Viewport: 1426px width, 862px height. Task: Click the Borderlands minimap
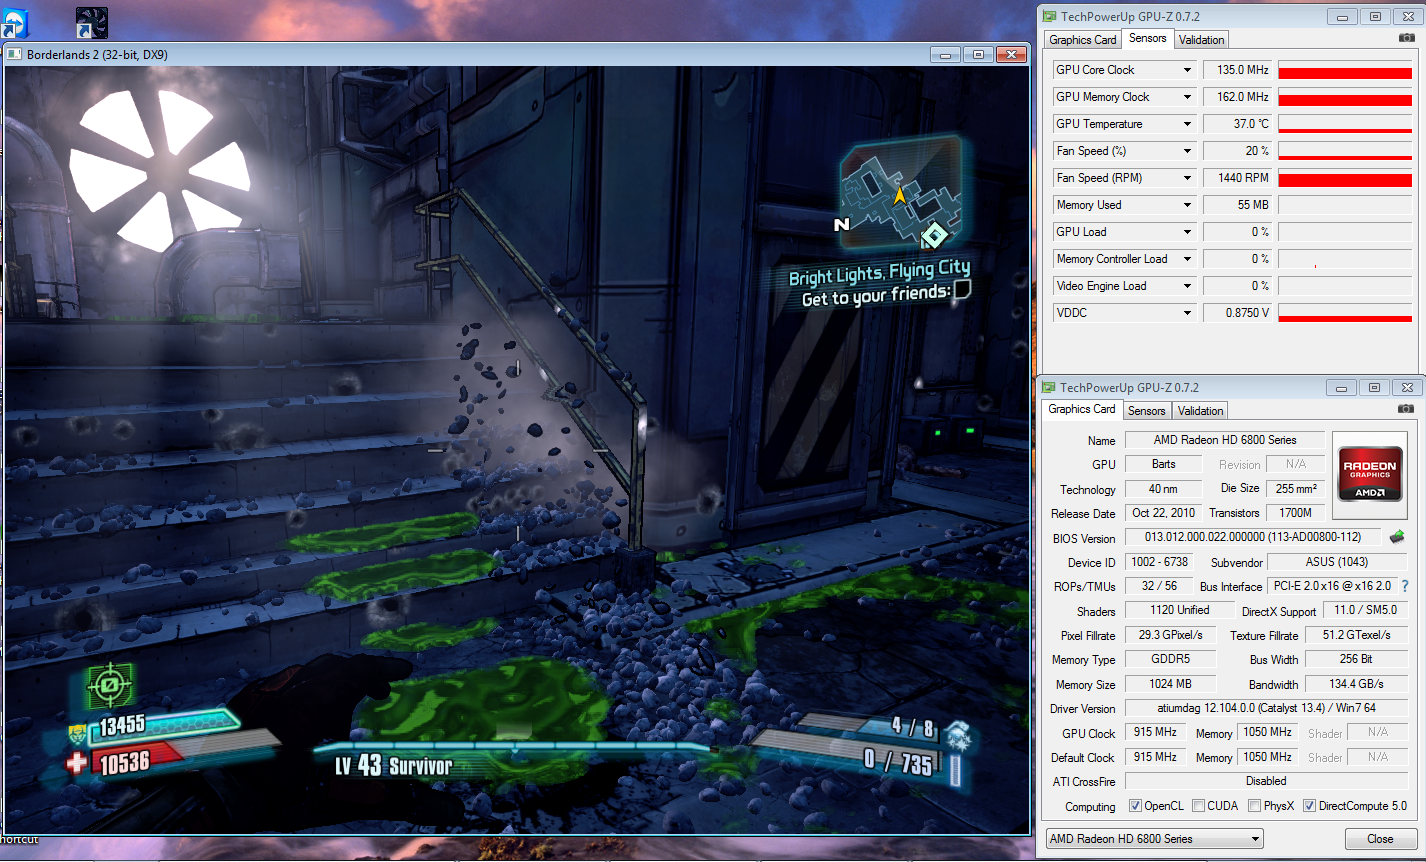[901, 194]
